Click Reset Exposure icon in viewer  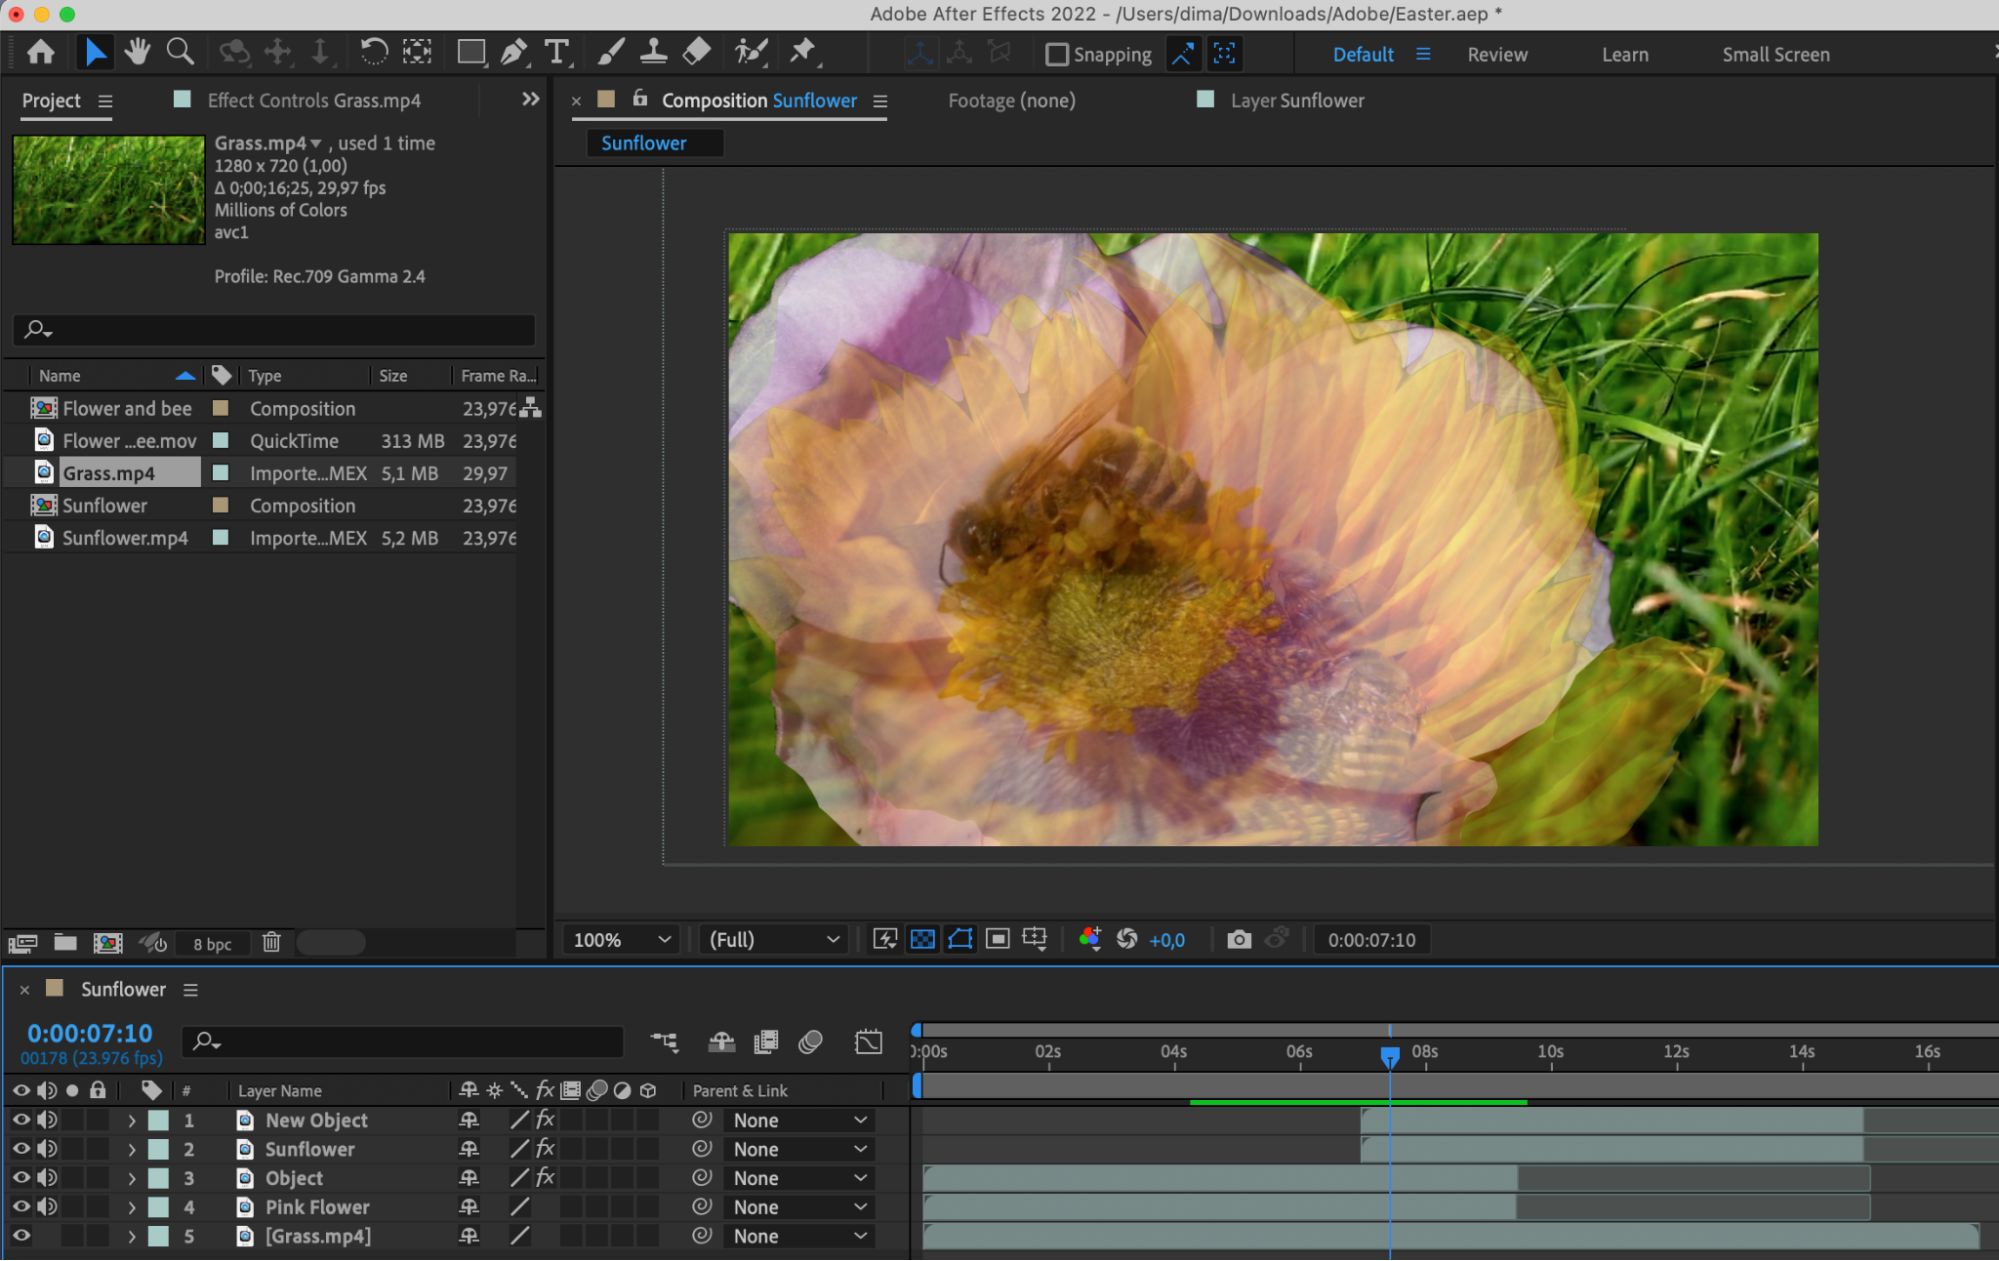pos(1127,939)
